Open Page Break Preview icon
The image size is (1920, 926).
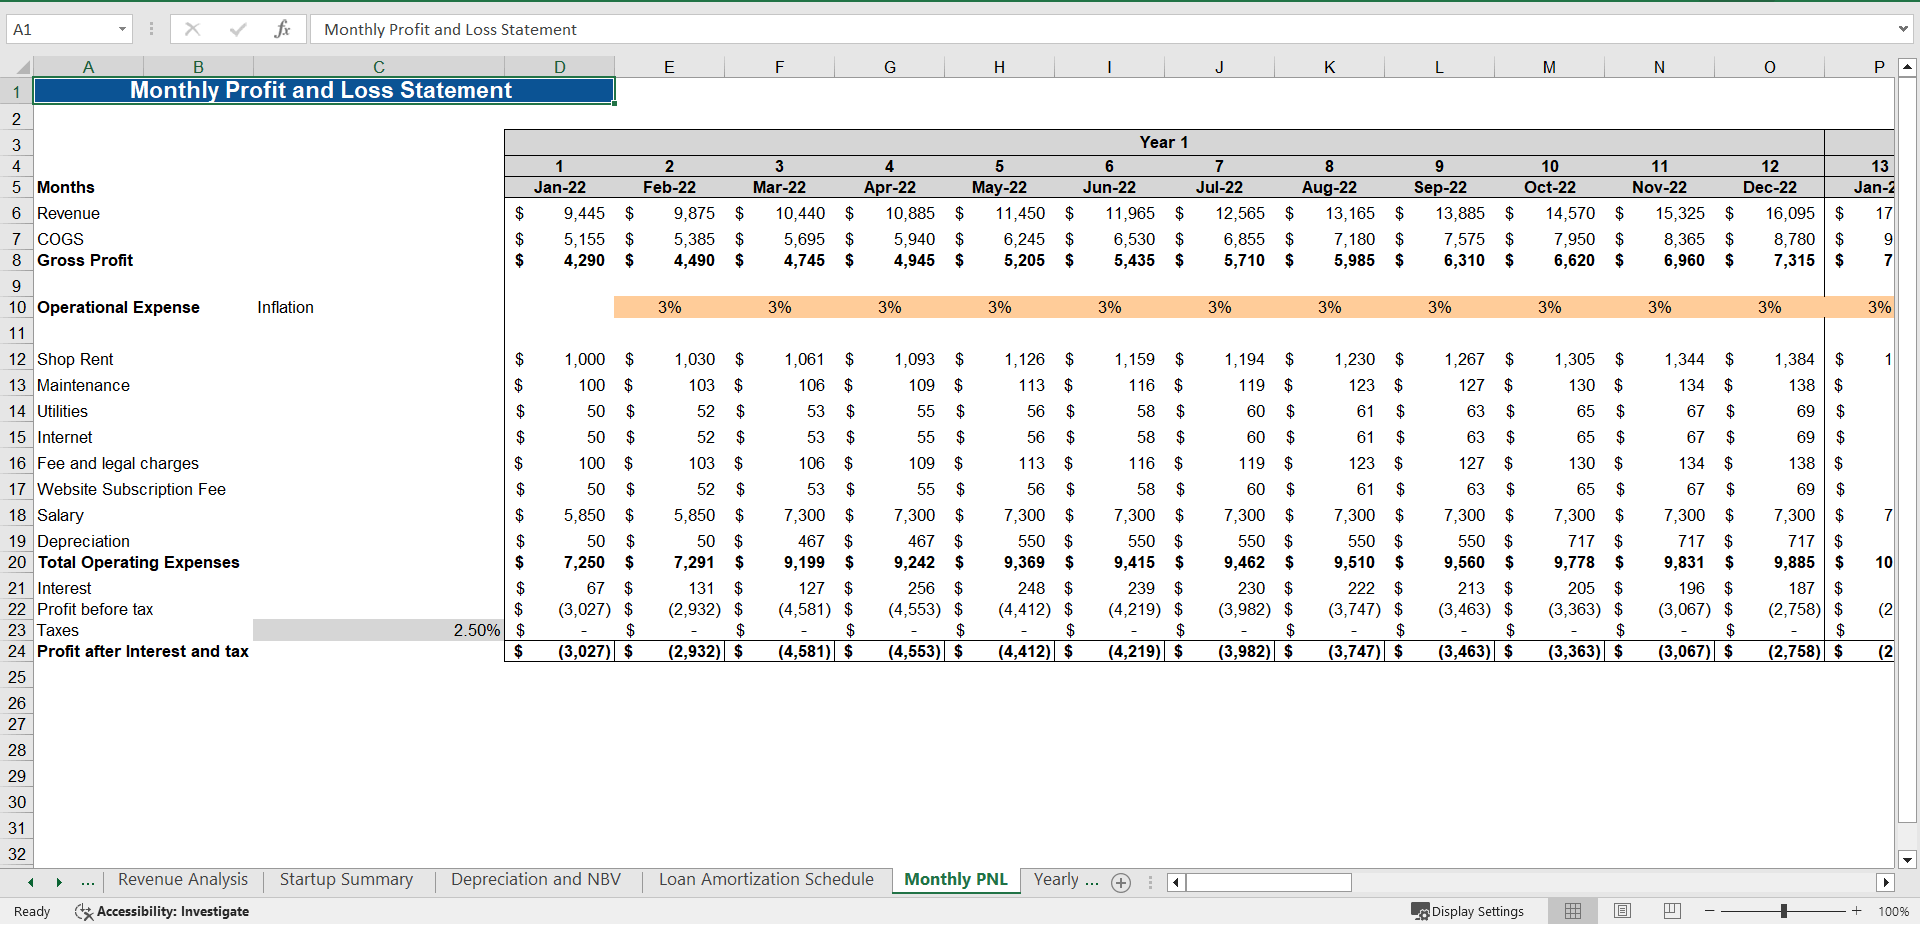(1670, 911)
